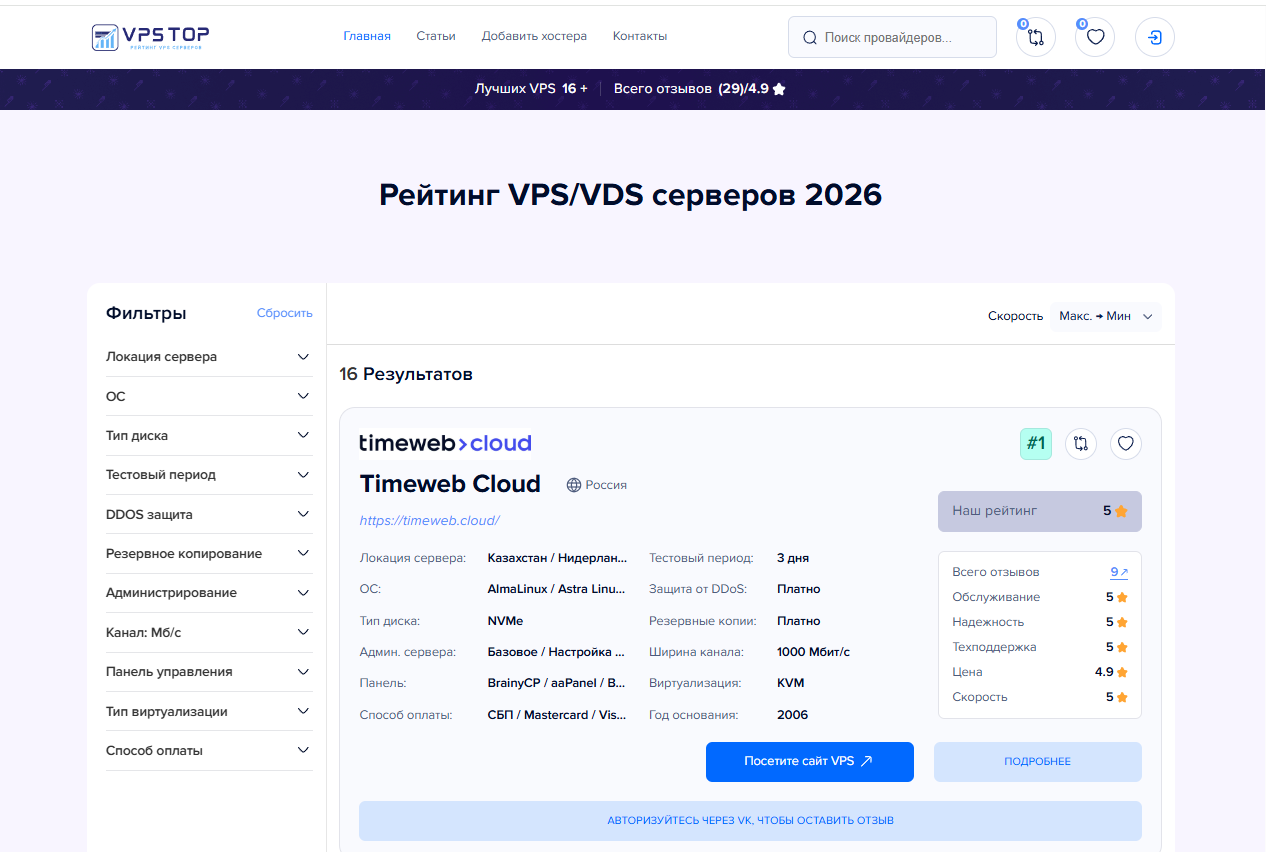Click the 1000 Мбит/с channel width value
1266x852 pixels.
pyautogui.click(x=813, y=652)
